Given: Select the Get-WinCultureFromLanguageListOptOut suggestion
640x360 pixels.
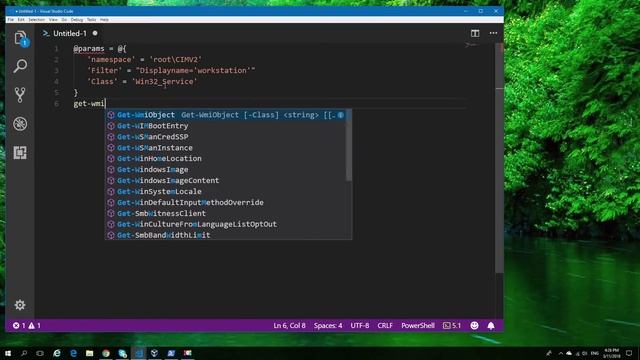Looking at the screenshot, I should (226, 224).
